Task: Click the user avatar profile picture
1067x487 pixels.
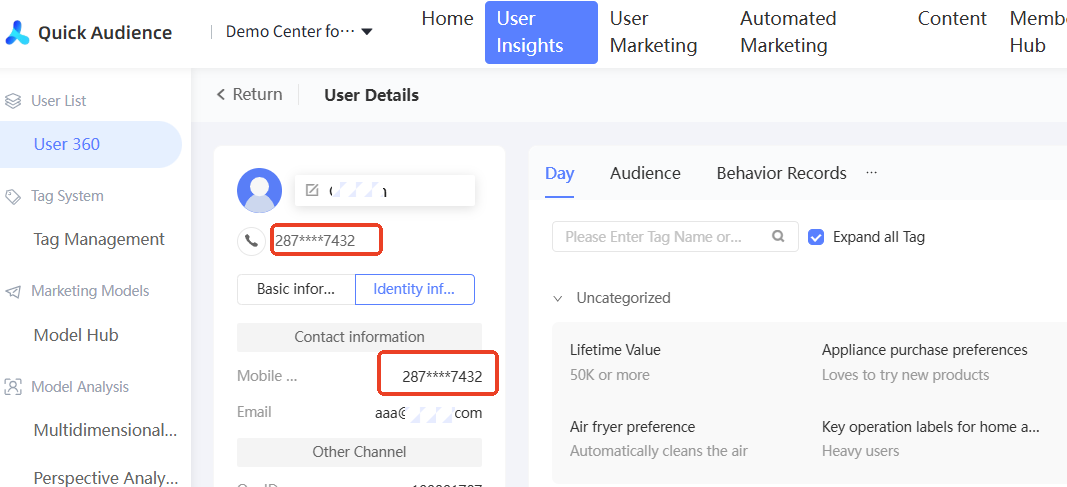Action: point(259,190)
